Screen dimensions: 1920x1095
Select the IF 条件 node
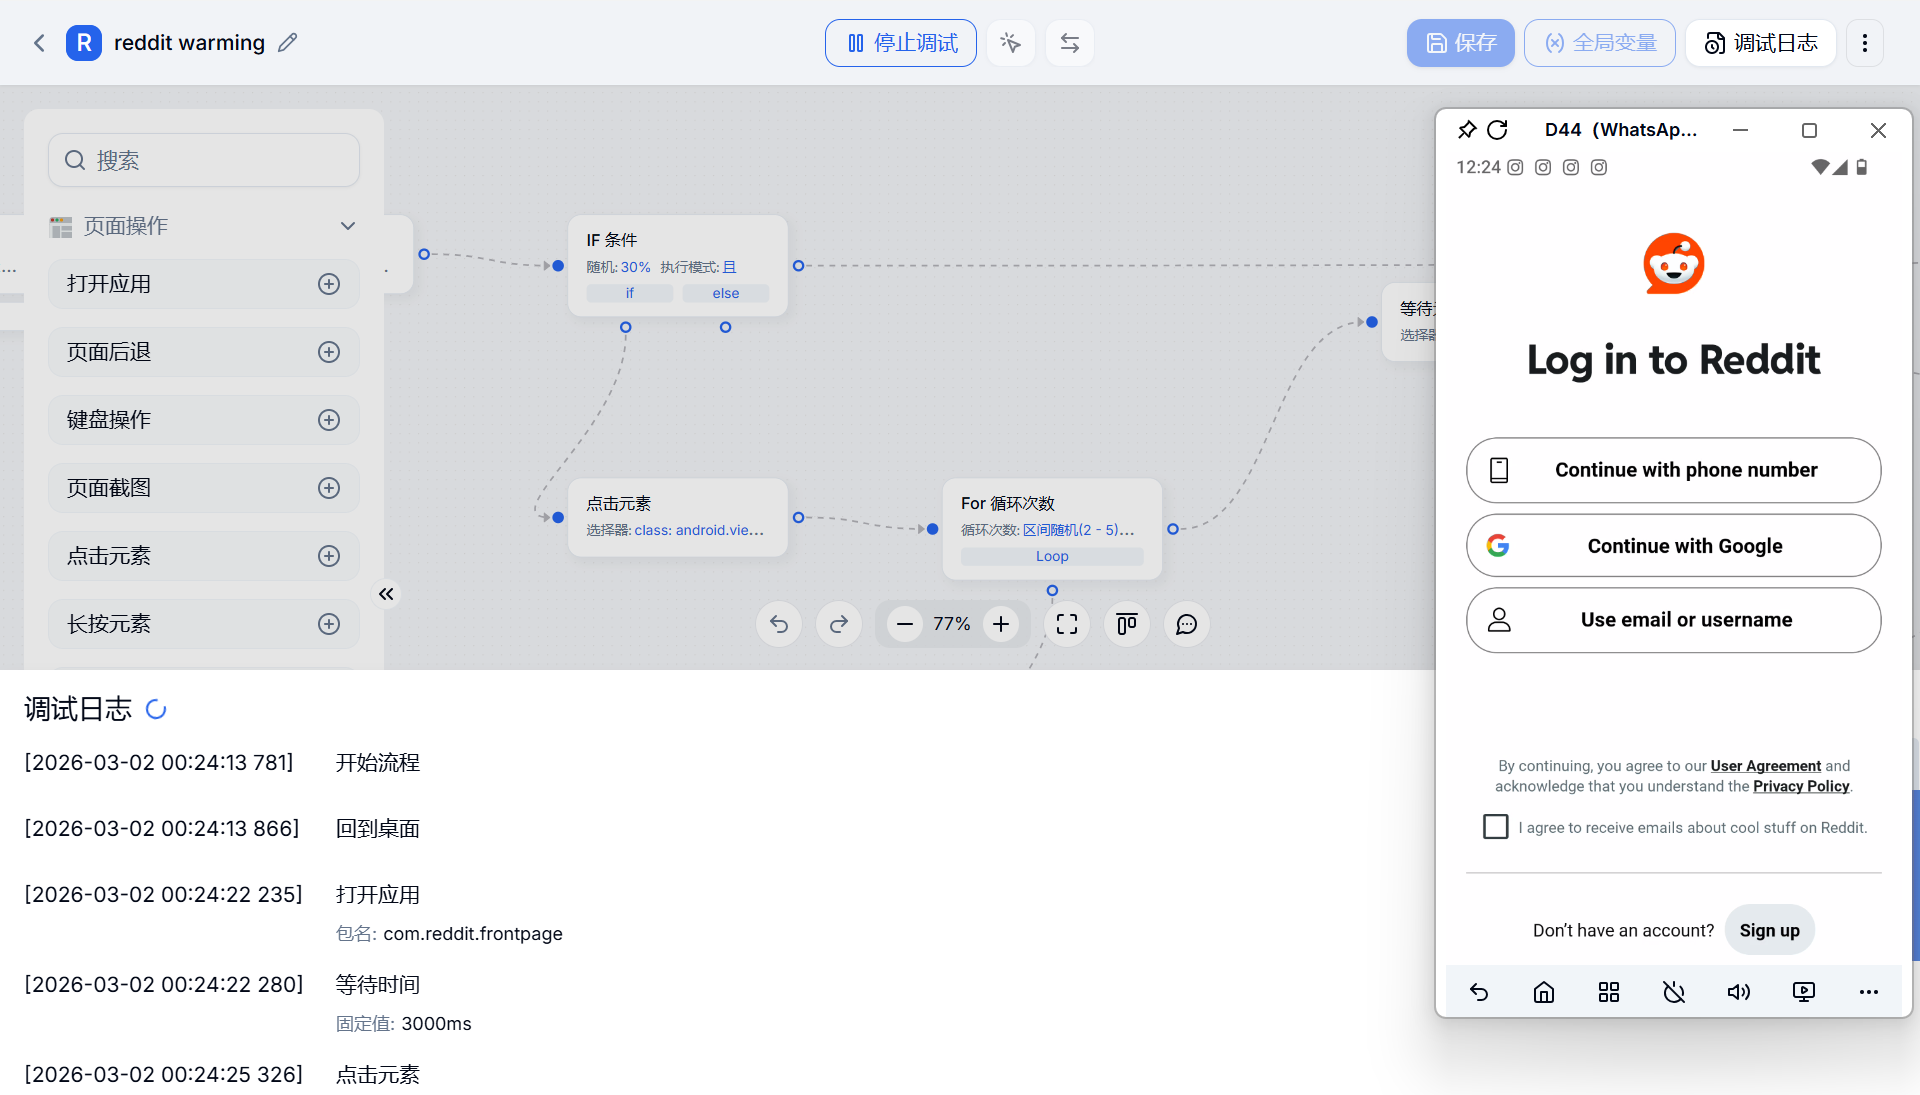(x=678, y=266)
